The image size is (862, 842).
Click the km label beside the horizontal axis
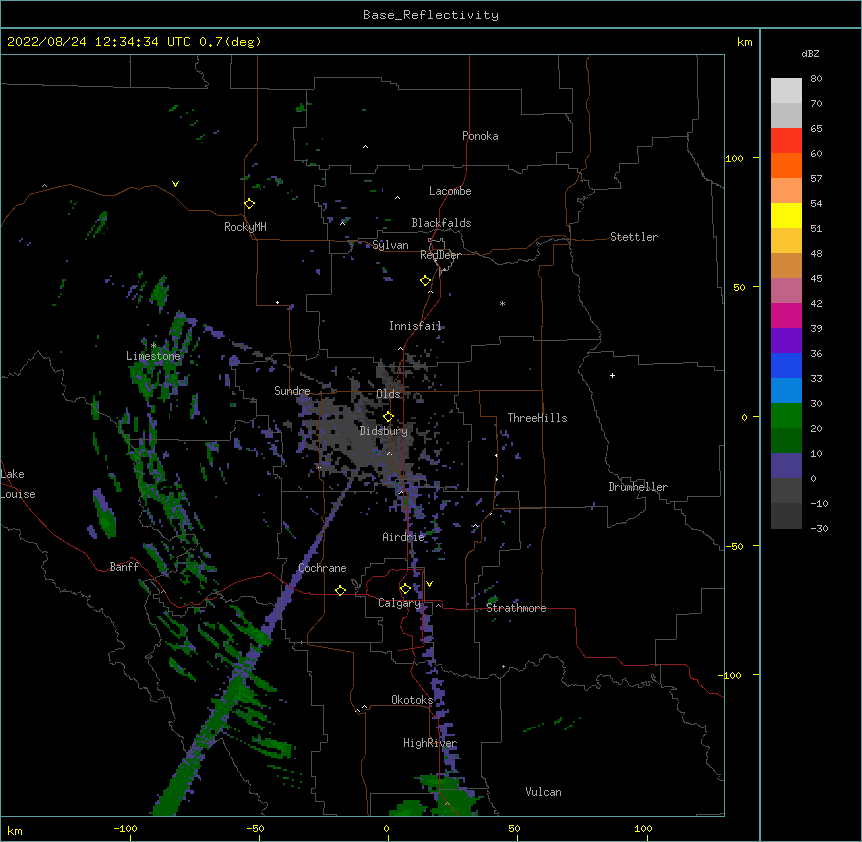coord(15,830)
